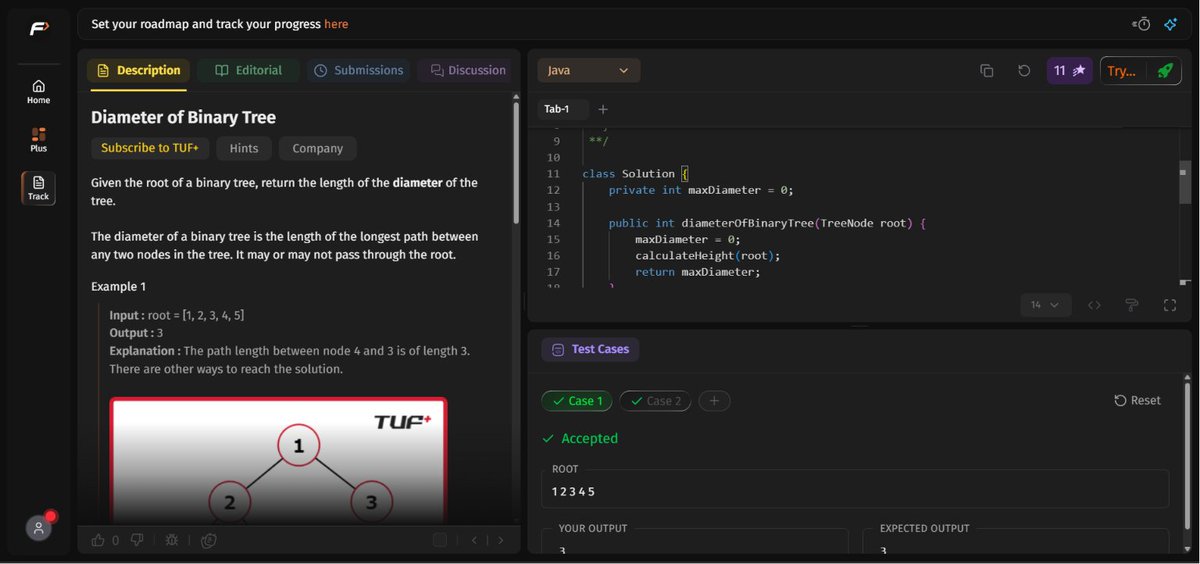Click the Reset test cases button
The image size is (1200, 564).
[1138, 401]
